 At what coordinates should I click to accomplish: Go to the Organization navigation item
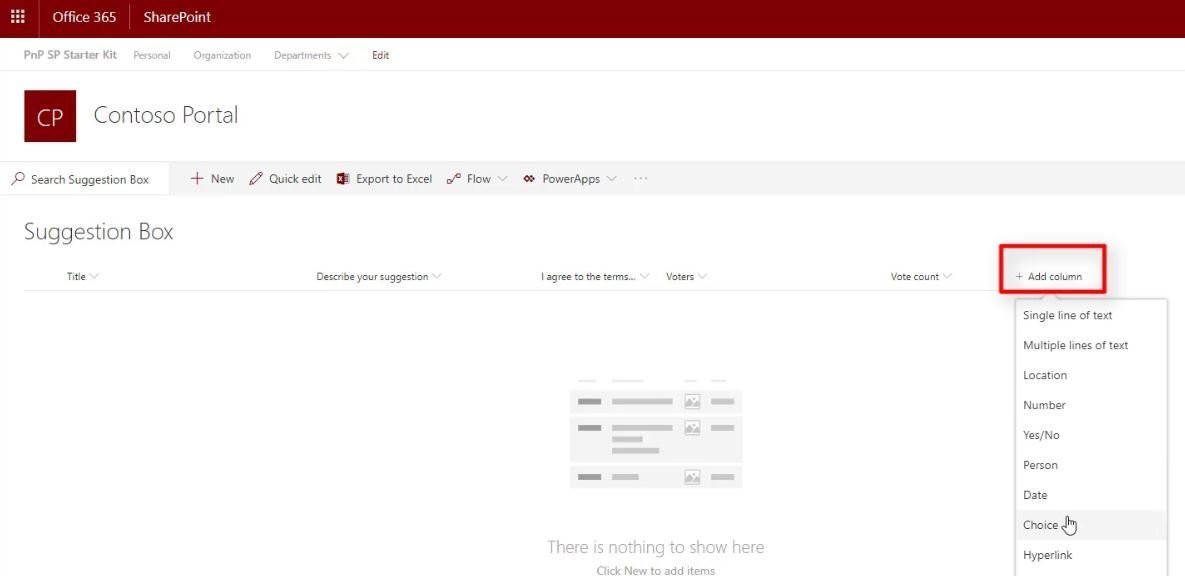click(222, 55)
